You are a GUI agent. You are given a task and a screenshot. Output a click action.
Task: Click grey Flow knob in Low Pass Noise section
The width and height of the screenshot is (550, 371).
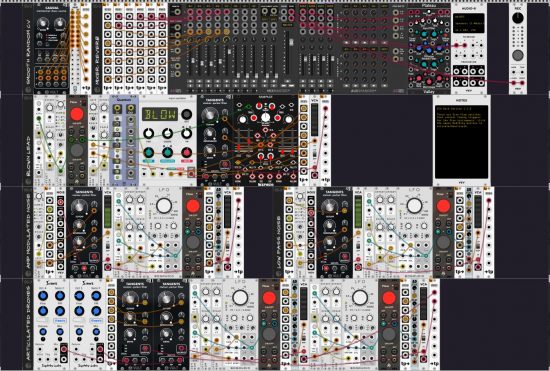pyautogui.click(x=443, y=242)
